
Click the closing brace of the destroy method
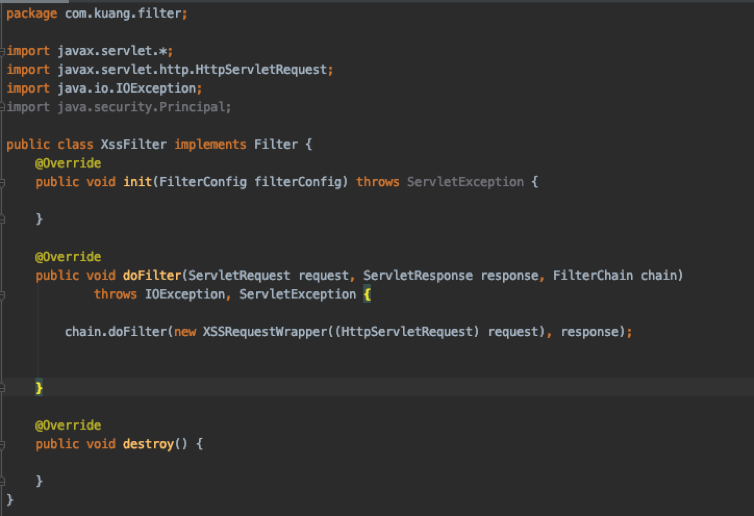pyautogui.click(x=39, y=481)
